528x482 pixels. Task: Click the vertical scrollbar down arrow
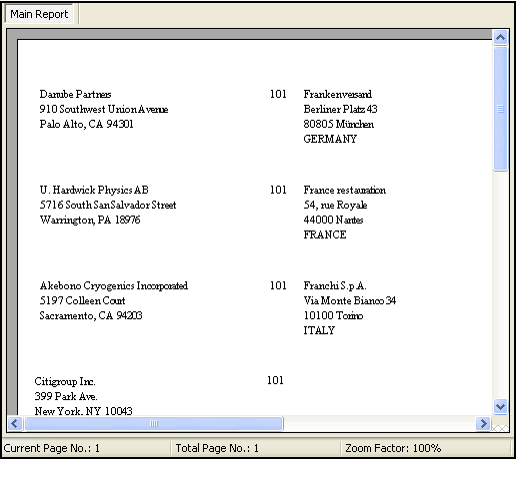(500, 407)
